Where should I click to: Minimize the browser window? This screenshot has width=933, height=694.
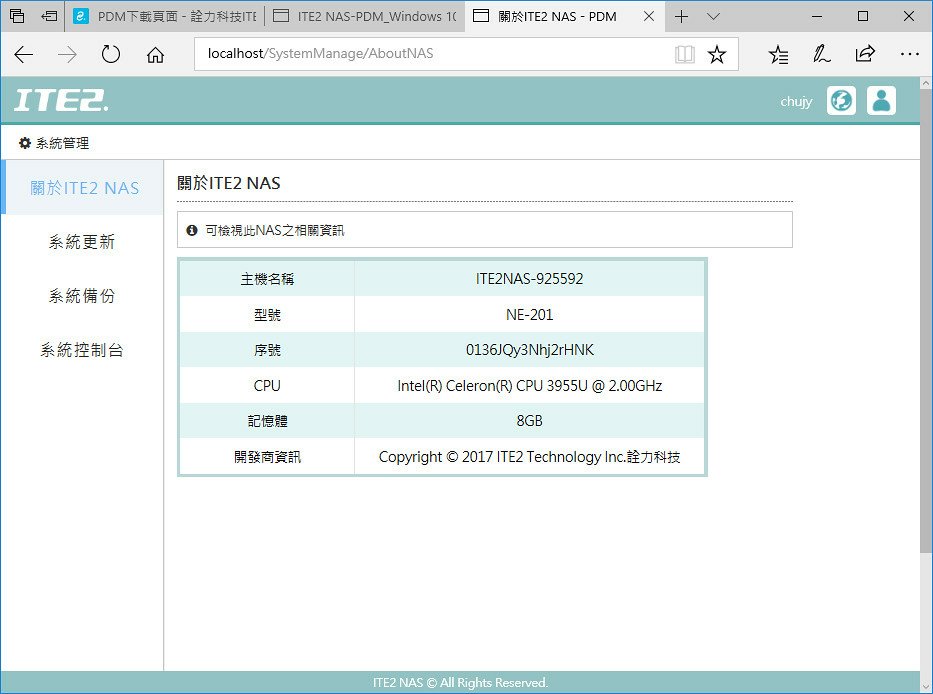tap(817, 16)
